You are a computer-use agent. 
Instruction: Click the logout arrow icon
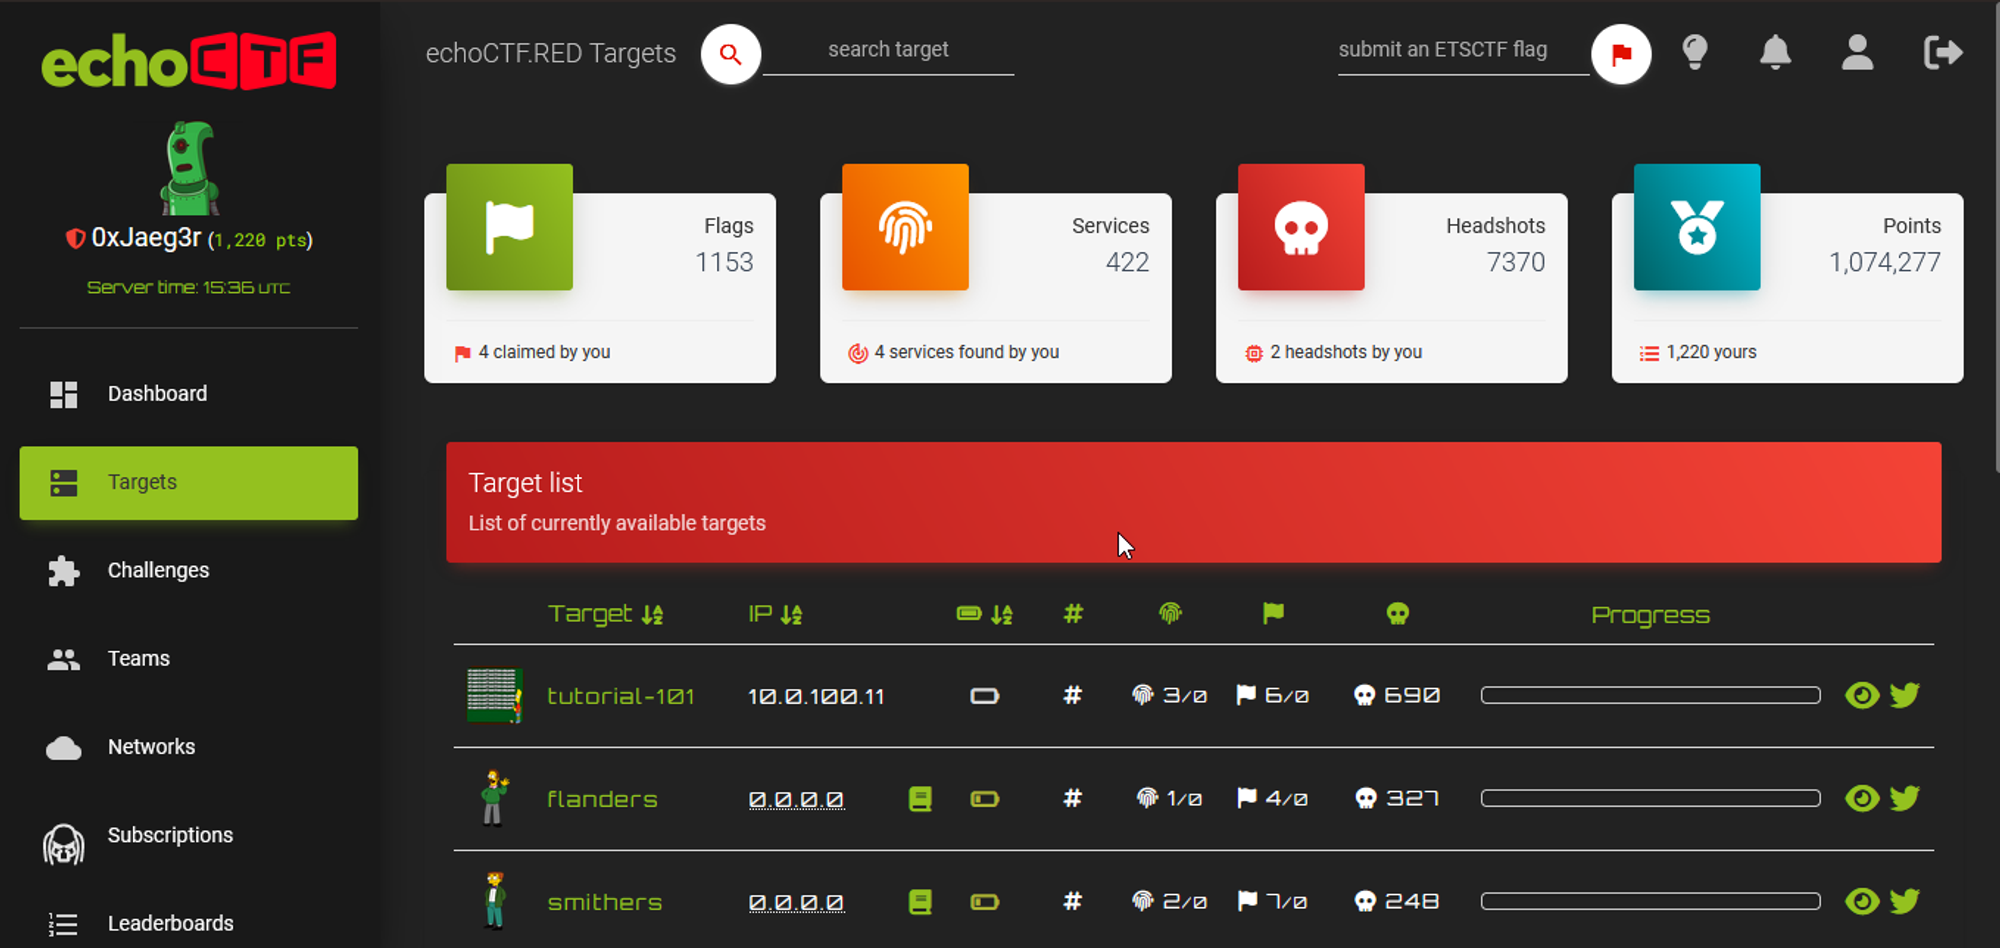[x=1943, y=52]
